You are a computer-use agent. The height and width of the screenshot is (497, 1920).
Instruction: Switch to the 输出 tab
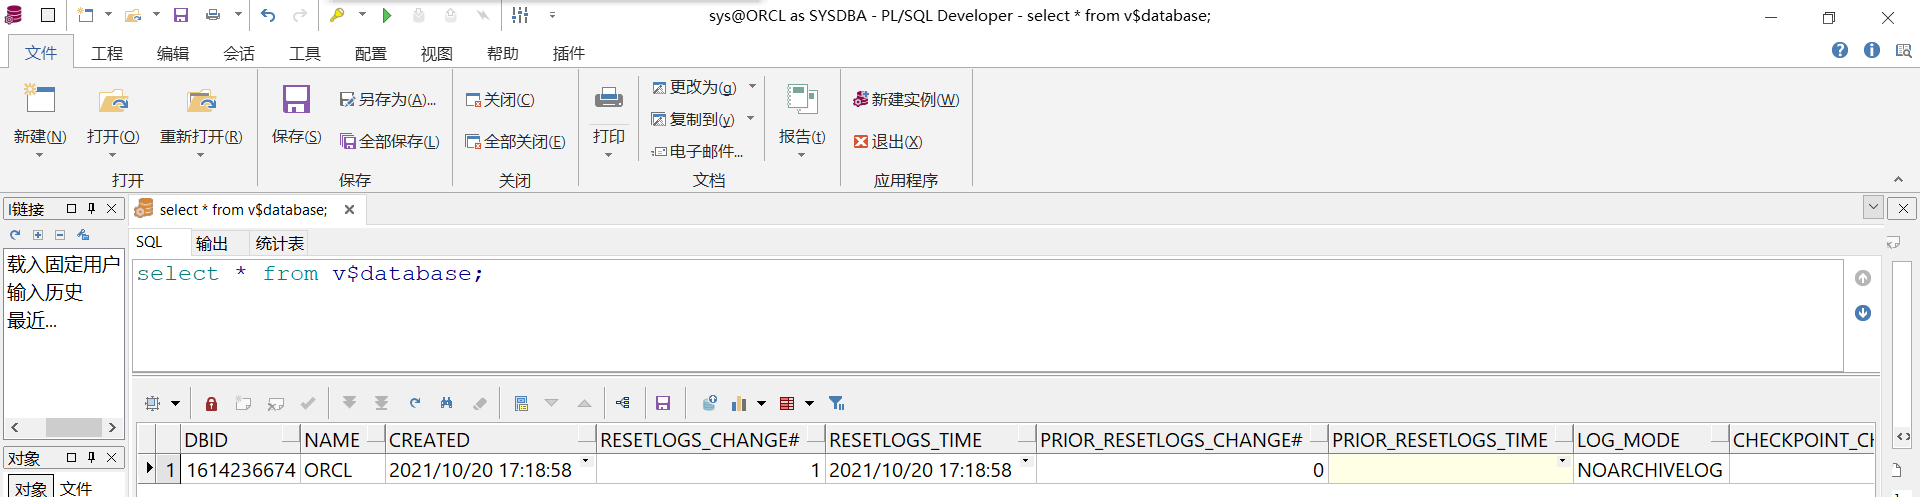point(212,243)
